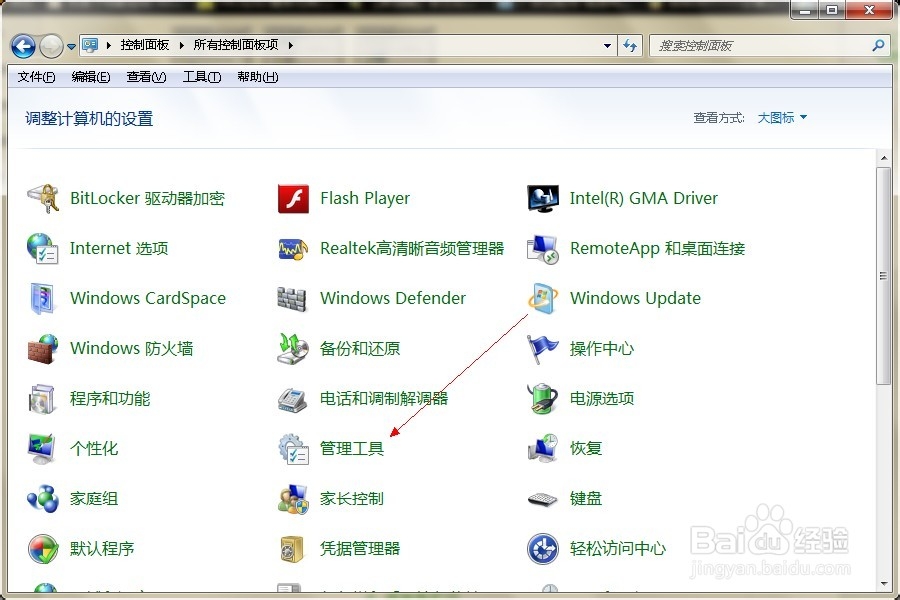Click the 个性化 monitor icon
The image size is (900, 600).
(42, 448)
